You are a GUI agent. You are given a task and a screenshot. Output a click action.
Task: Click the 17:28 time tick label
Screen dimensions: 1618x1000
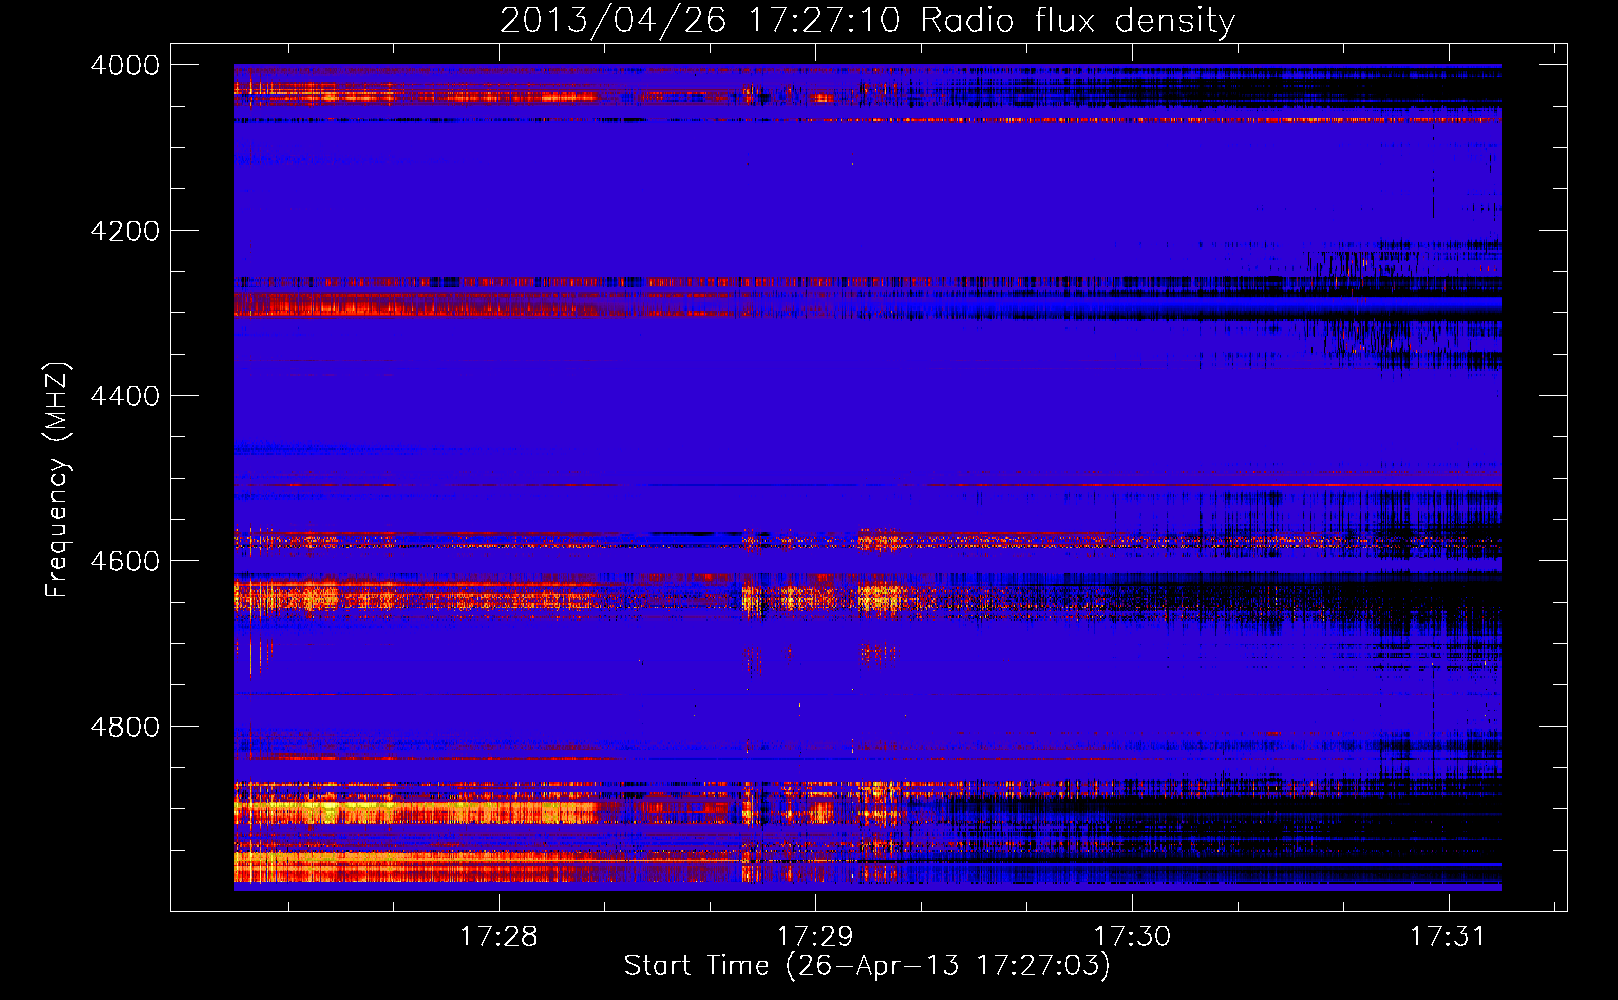pos(498,937)
